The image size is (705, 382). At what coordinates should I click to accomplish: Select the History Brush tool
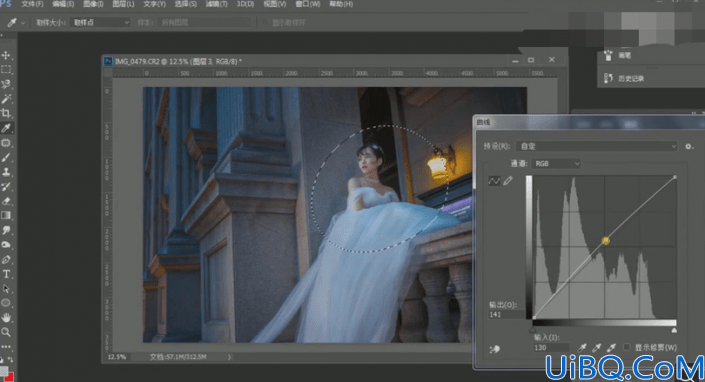click(6, 187)
